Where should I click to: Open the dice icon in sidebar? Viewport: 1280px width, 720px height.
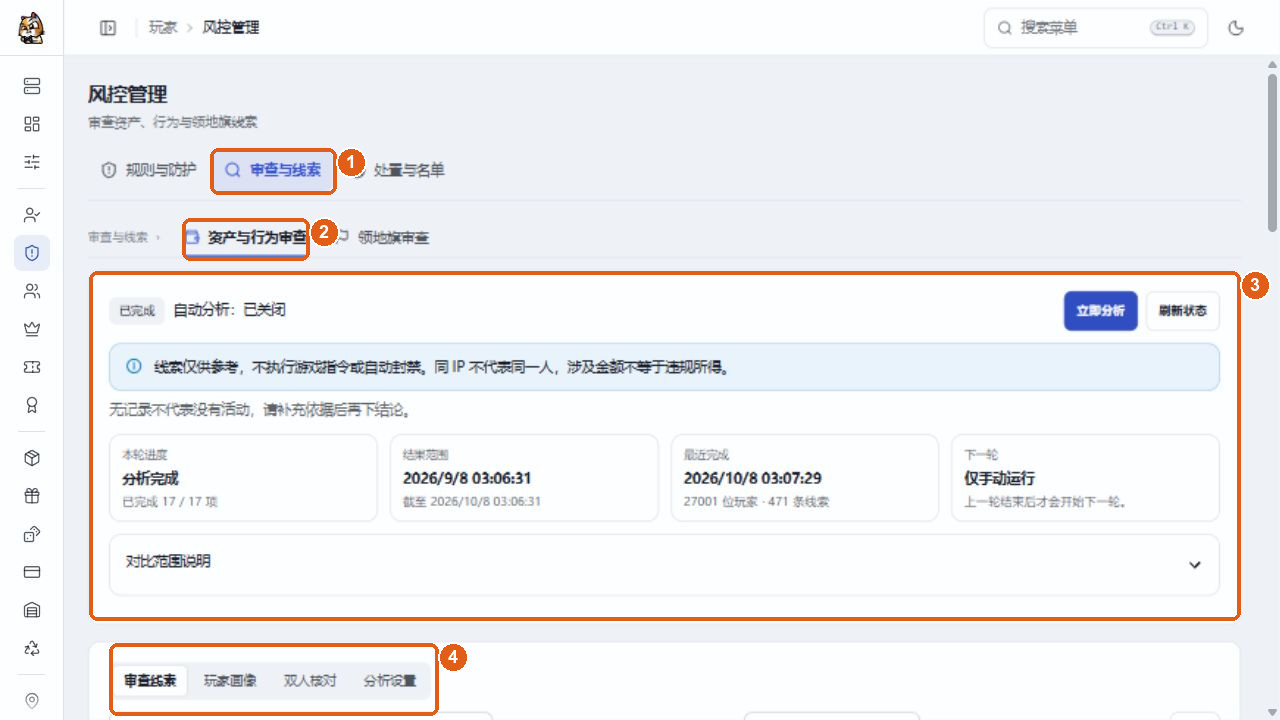pyautogui.click(x=32, y=534)
